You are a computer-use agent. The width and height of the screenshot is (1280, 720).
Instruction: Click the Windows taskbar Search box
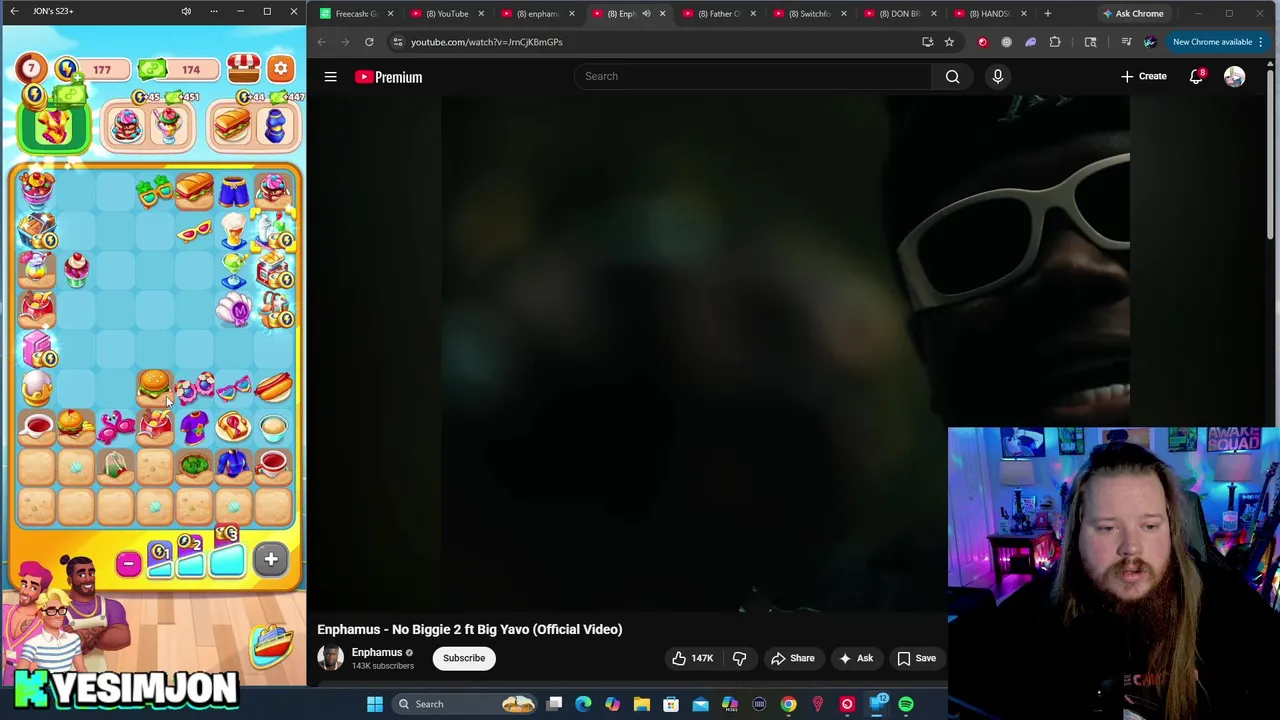point(466,704)
